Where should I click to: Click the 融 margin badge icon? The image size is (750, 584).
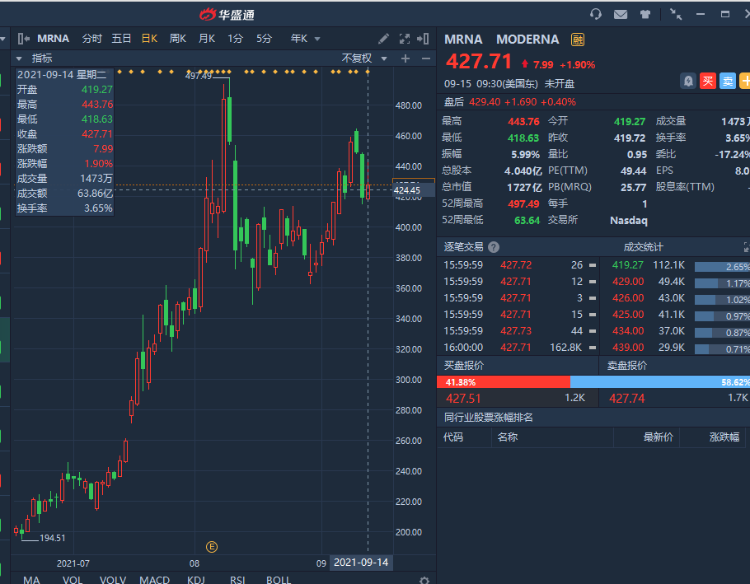pos(578,40)
